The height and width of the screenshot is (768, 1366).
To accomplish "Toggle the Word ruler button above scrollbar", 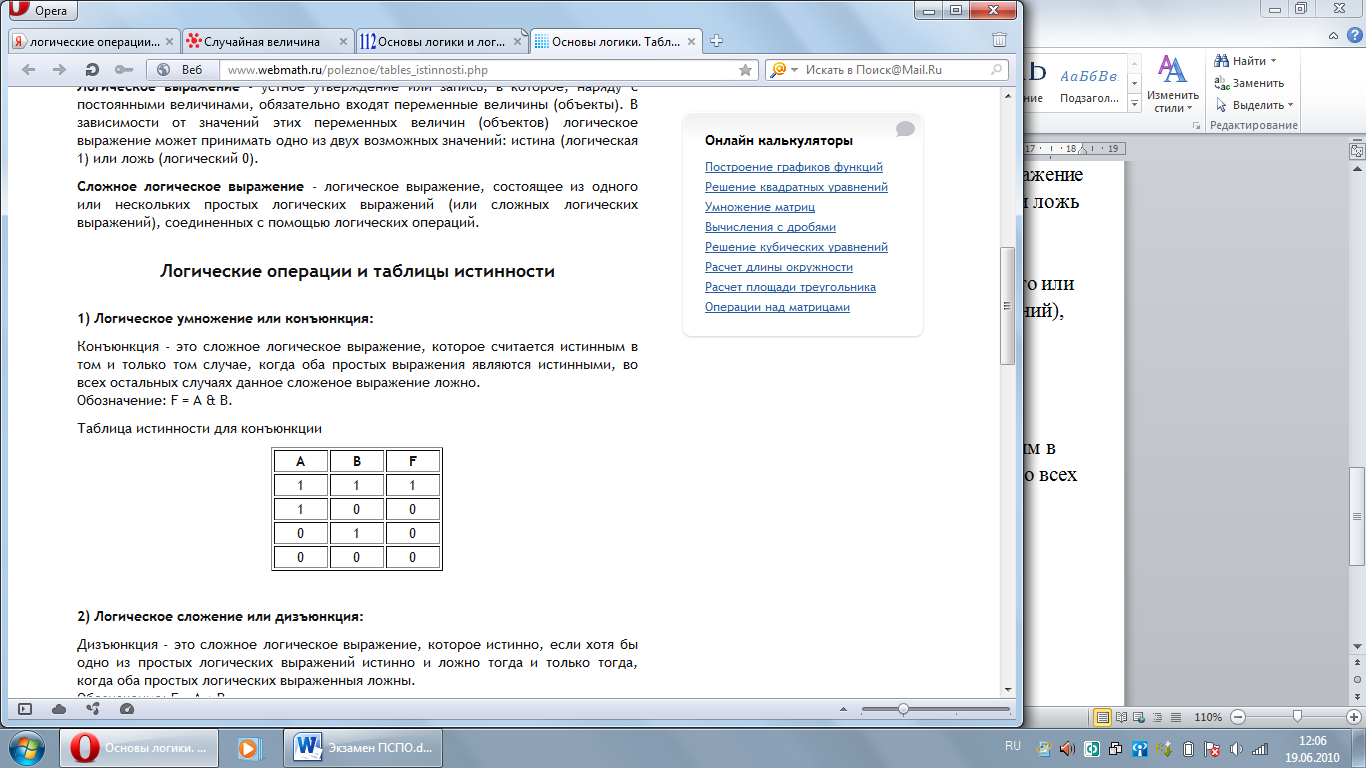I will click(x=1357, y=151).
